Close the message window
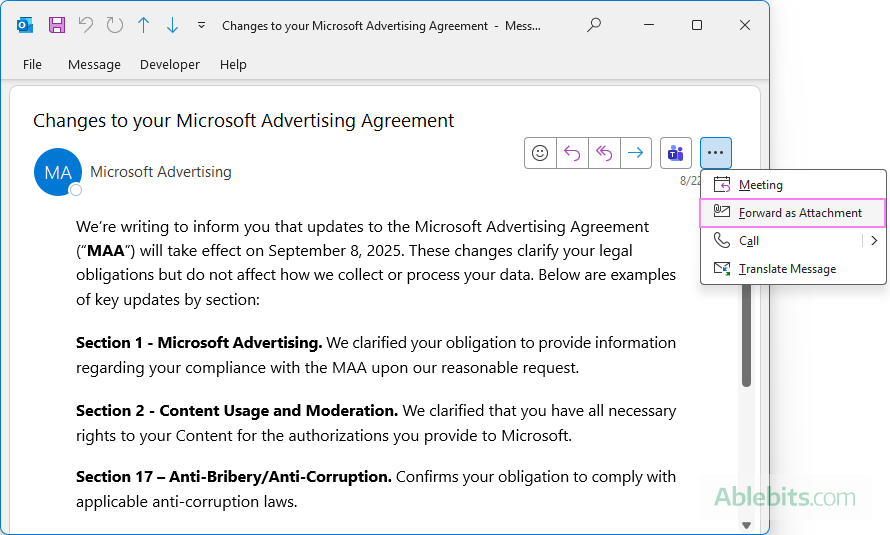 click(745, 25)
